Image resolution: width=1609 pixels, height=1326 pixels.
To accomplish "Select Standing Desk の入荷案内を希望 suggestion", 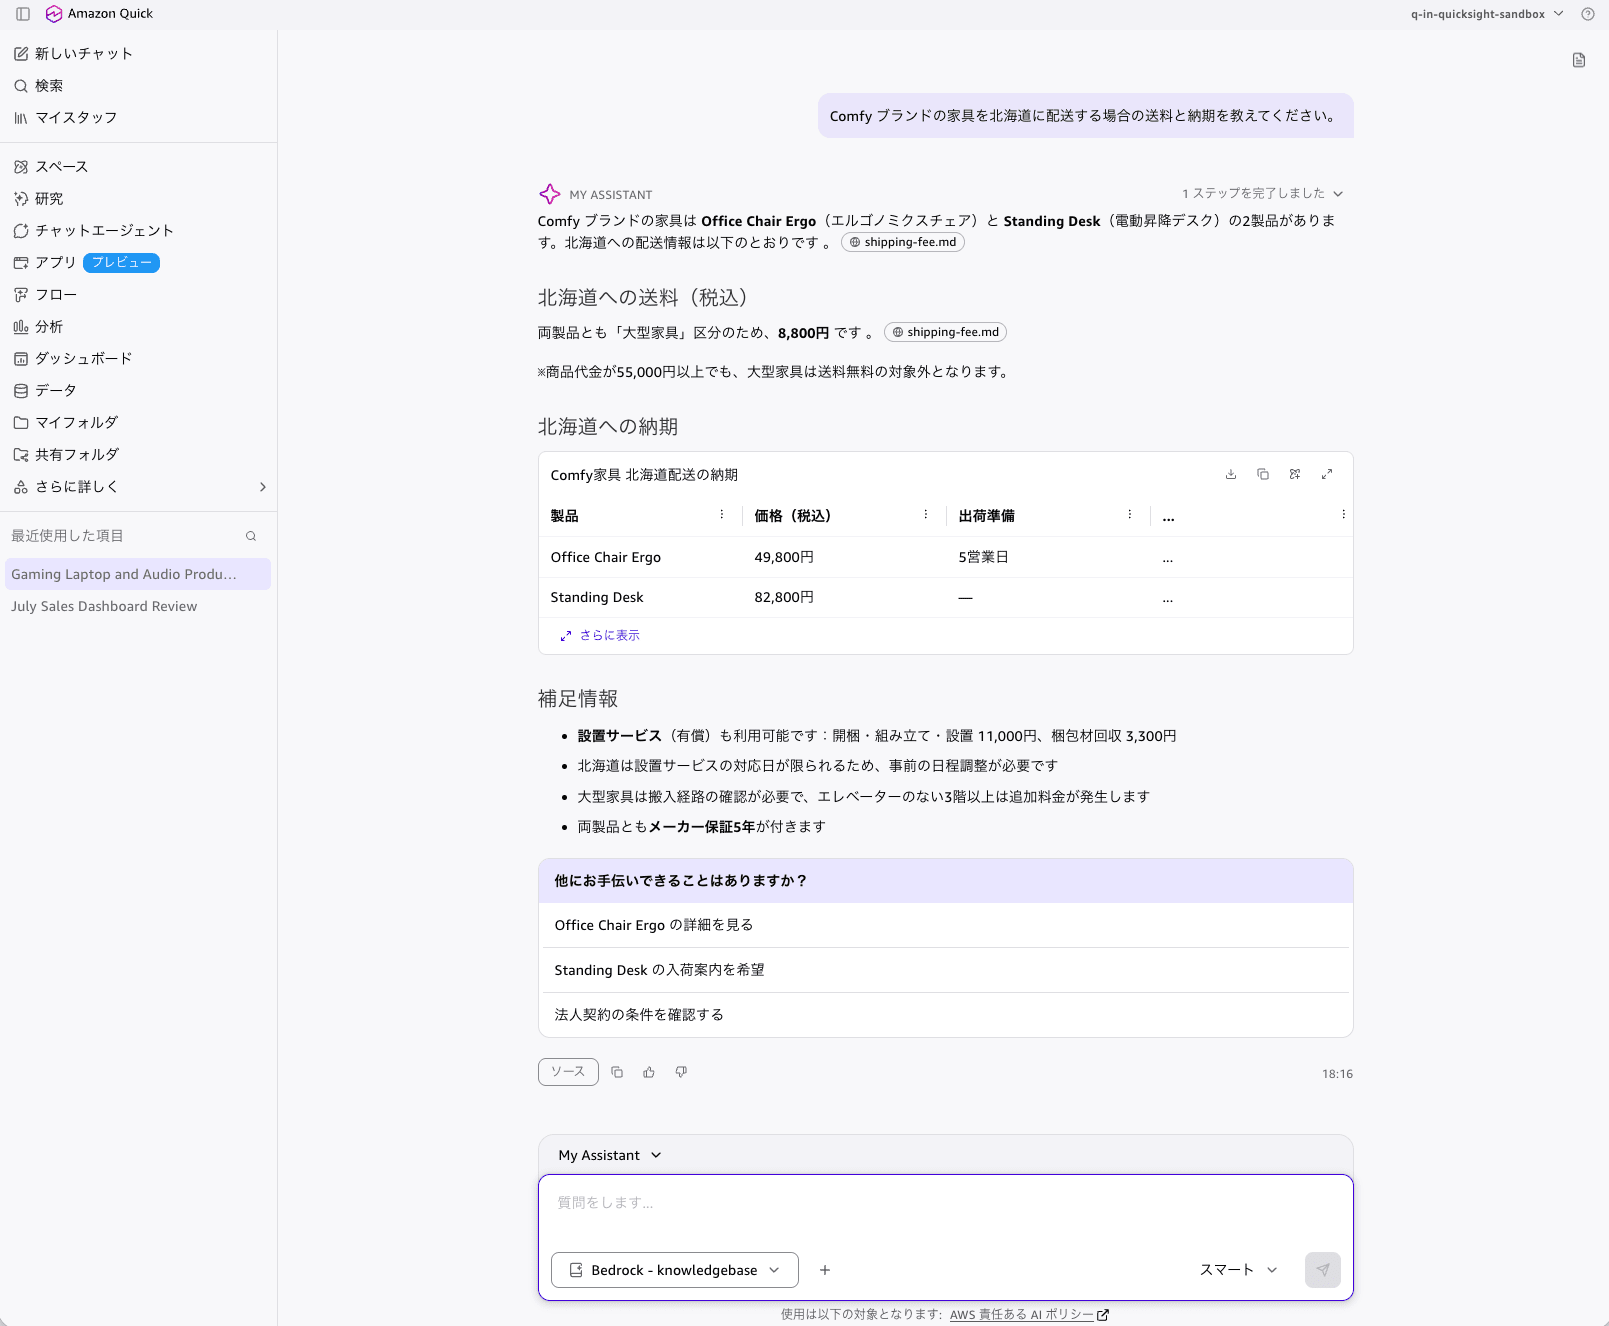I will coord(945,970).
